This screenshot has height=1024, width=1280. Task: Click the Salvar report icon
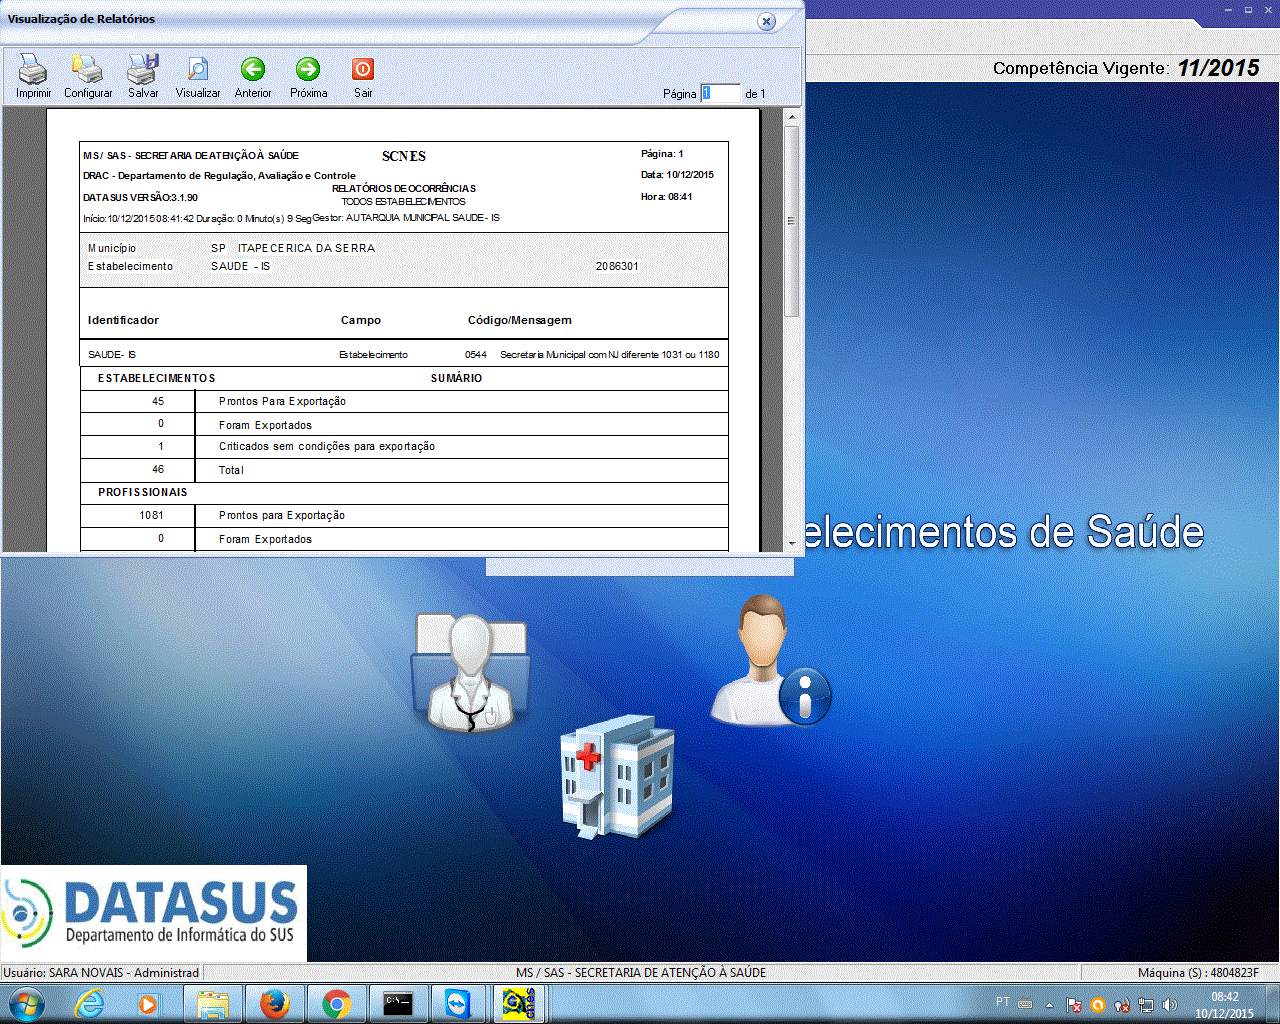click(143, 70)
